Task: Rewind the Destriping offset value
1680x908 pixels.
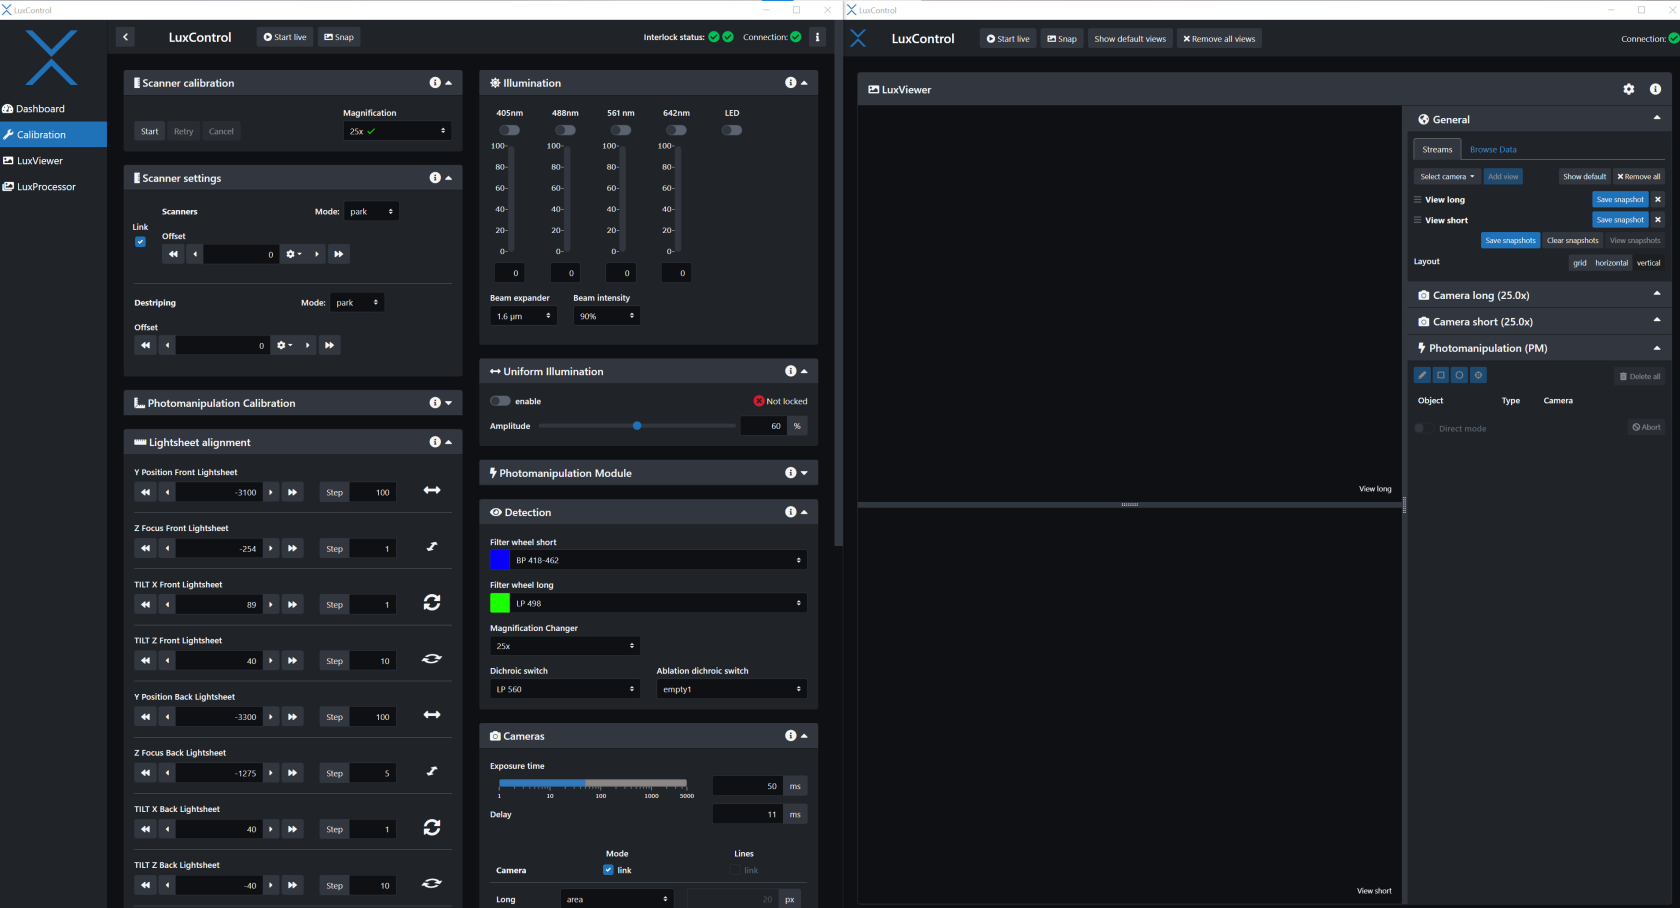Action: pyautogui.click(x=146, y=345)
